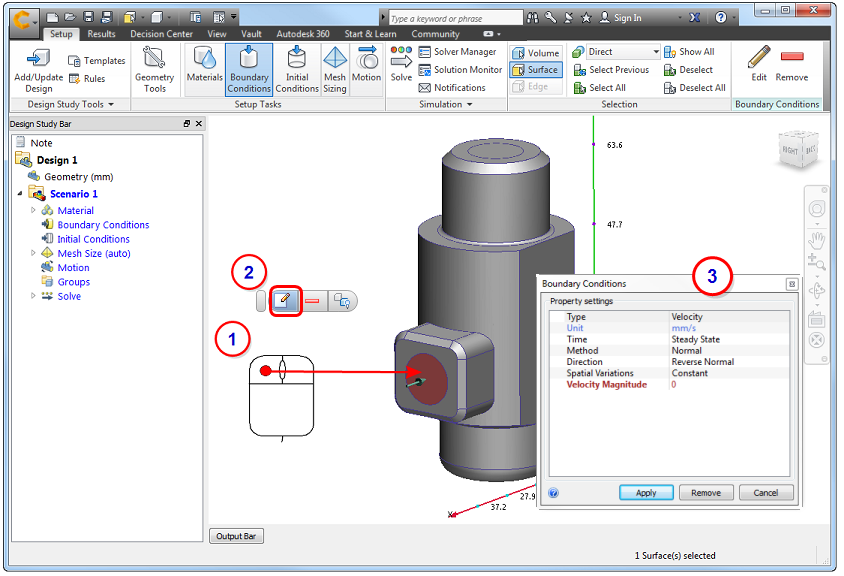Image resolution: width=844 pixels, height=576 pixels.
Task: Enable Surface selection mode
Action: point(535,69)
